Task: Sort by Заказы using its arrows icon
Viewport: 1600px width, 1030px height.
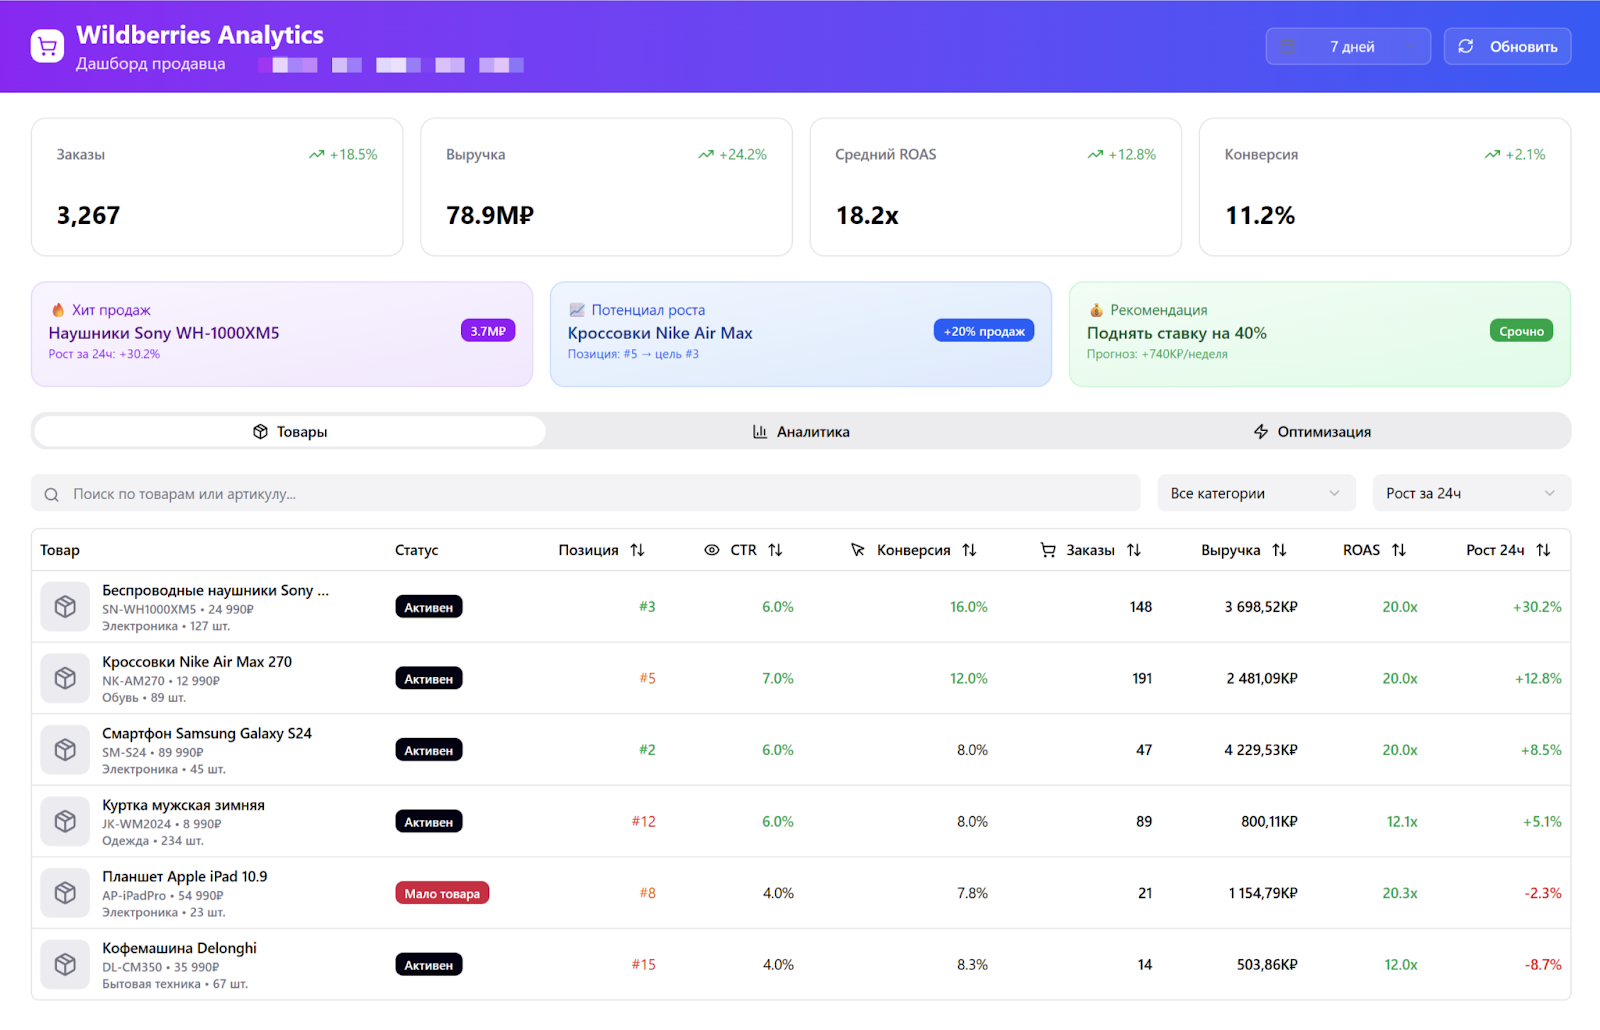Action: pos(1134,550)
